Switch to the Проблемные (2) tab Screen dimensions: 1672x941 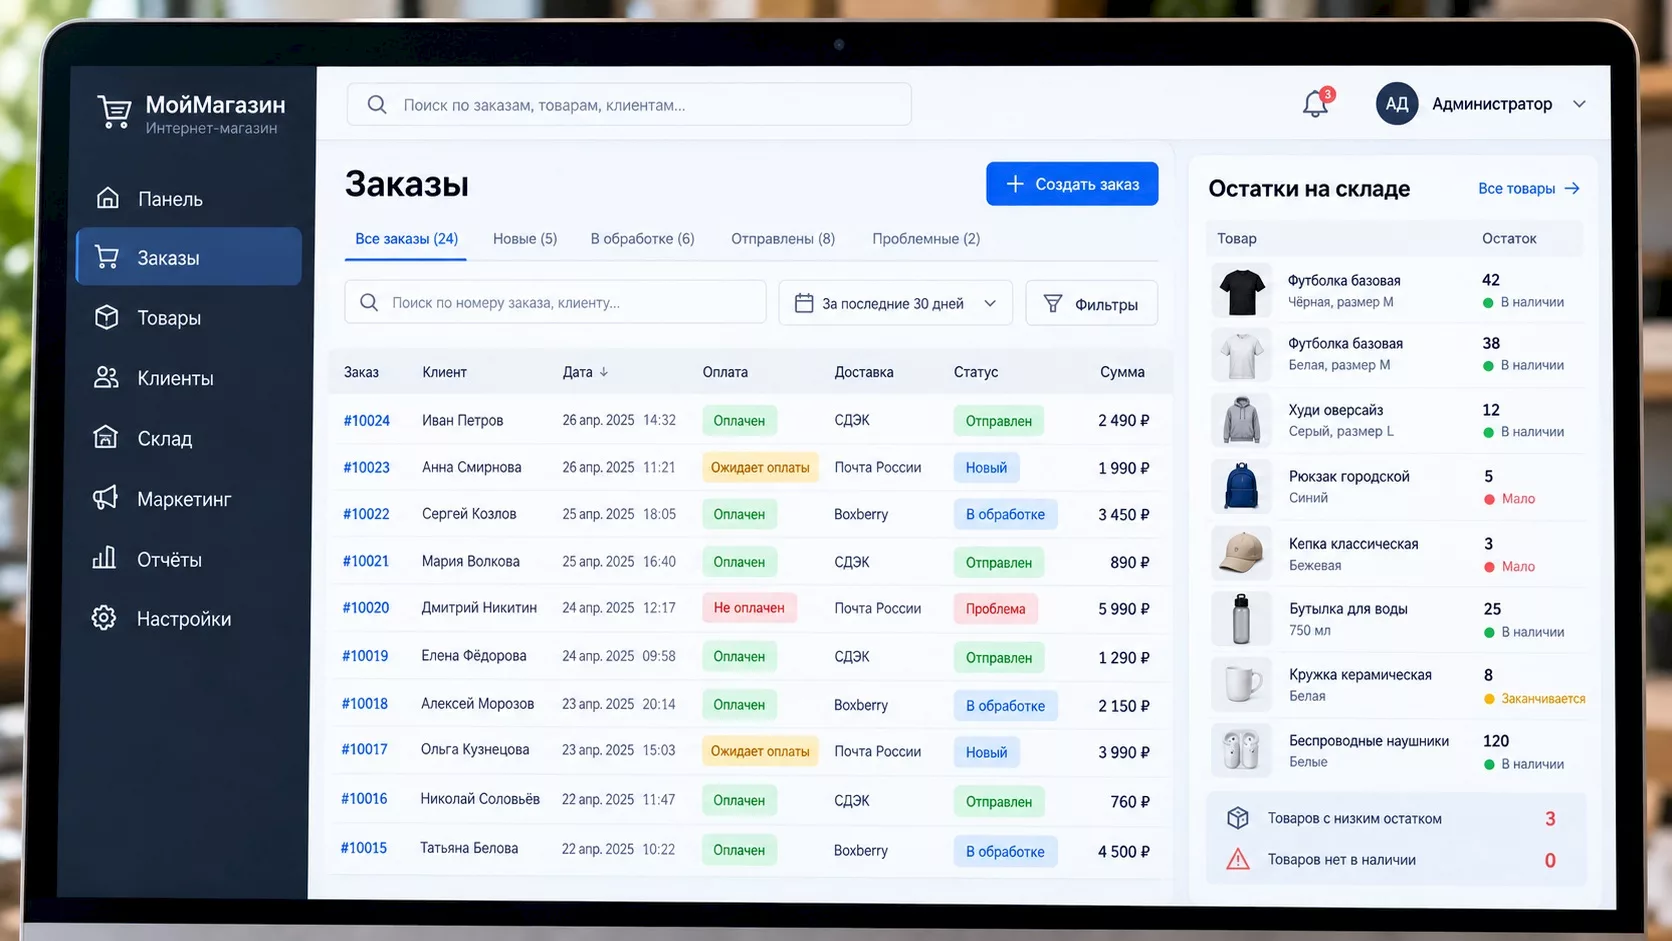(926, 239)
